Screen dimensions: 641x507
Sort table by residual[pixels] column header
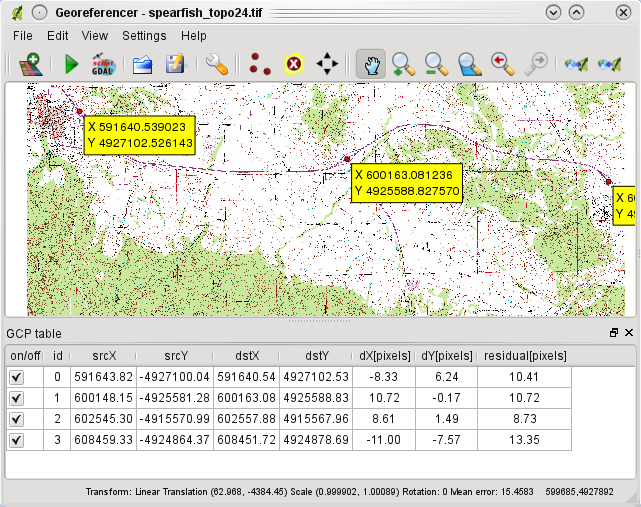click(x=524, y=355)
